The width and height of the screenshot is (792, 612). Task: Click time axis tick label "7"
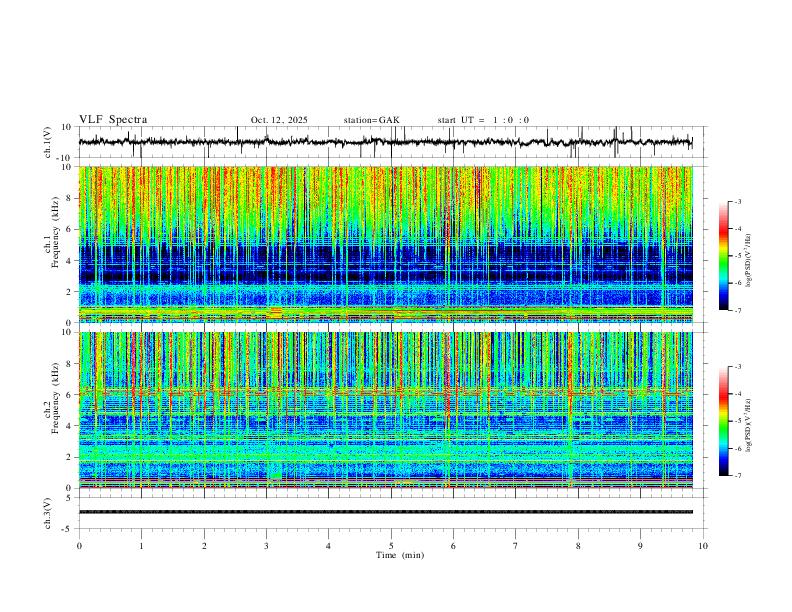(516, 546)
